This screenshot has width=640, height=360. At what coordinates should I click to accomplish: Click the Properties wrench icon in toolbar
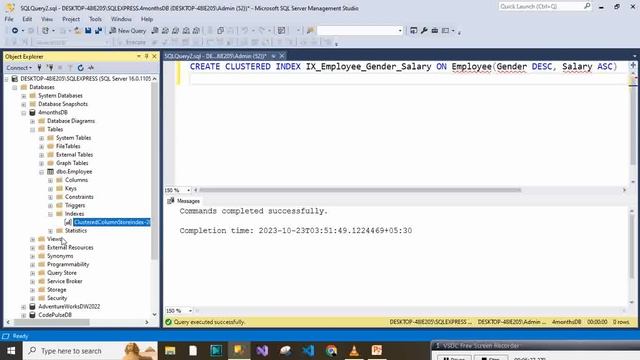click(424, 31)
